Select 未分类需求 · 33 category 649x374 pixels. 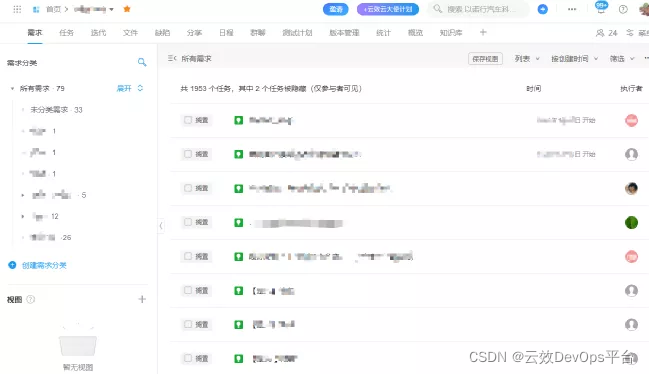[56, 110]
